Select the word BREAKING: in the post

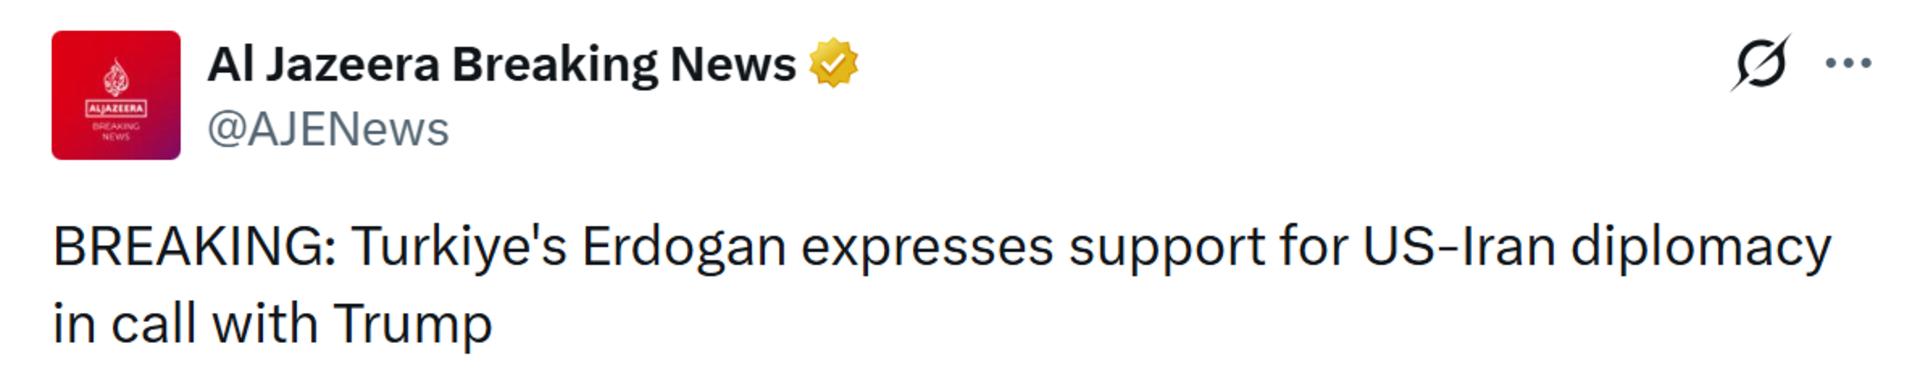pyautogui.click(x=195, y=247)
